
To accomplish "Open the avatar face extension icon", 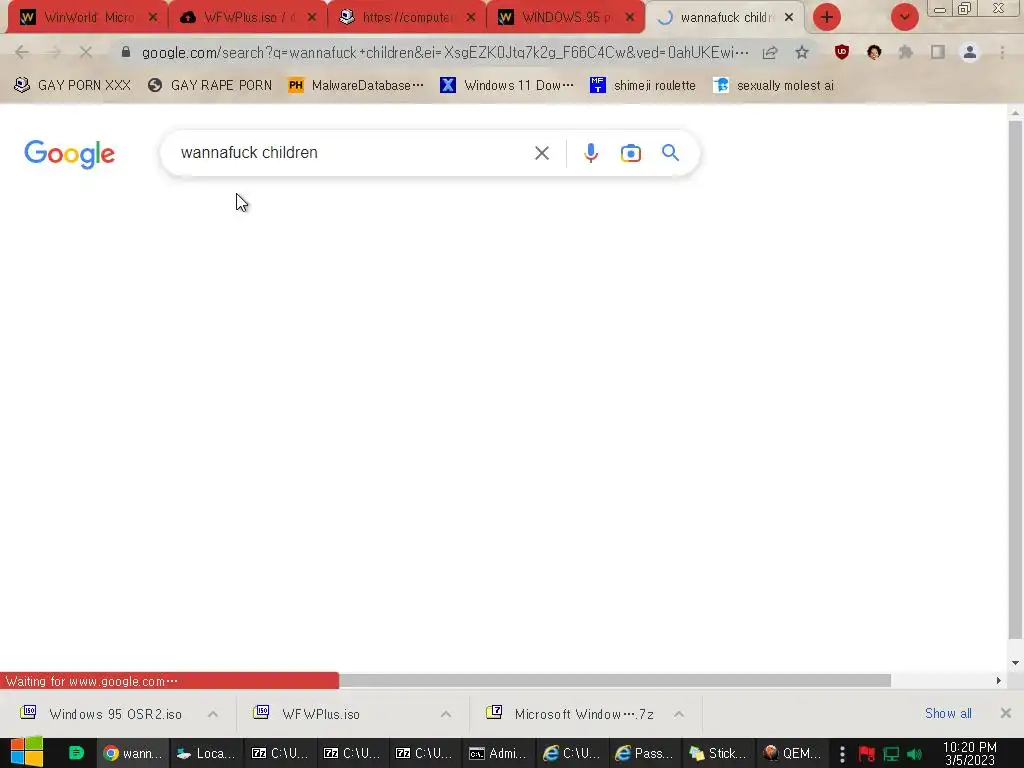I will (x=874, y=52).
